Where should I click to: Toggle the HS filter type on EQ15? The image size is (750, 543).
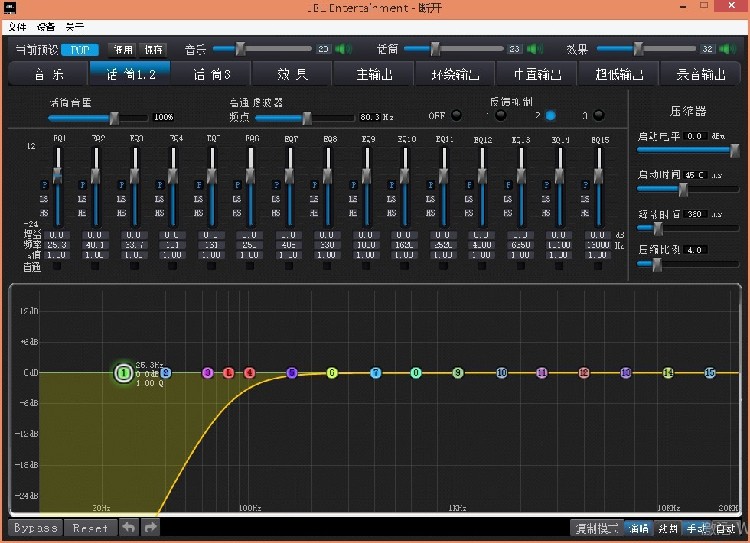(585, 213)
